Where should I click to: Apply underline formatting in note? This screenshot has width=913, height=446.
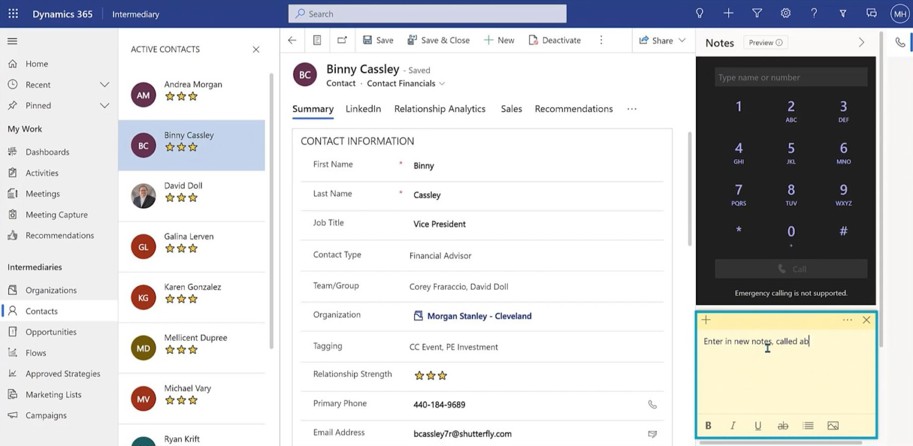point(758,426)
